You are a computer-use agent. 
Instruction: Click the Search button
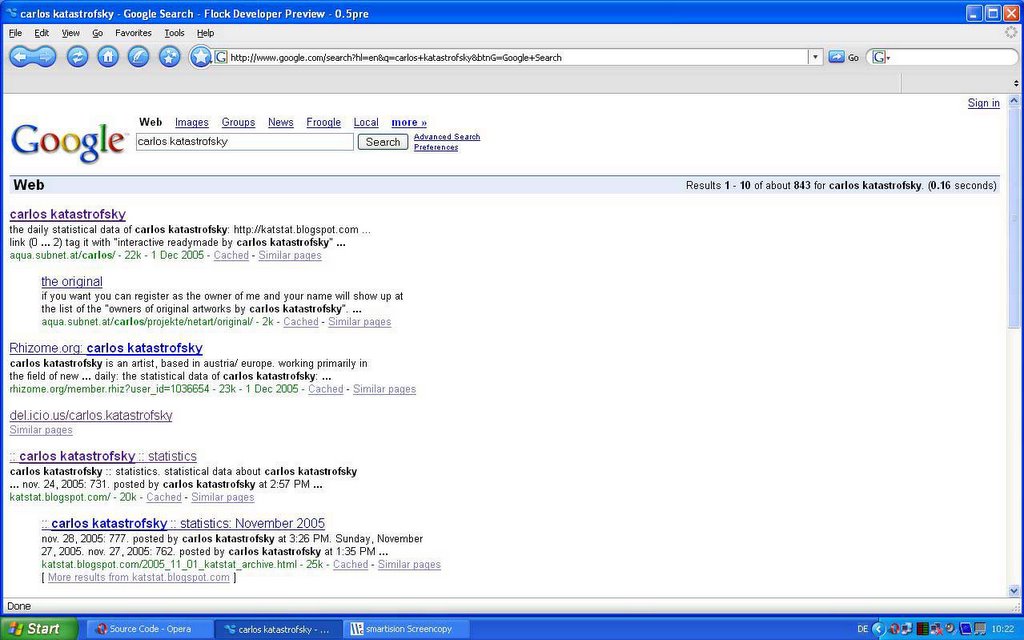(383, 142)
